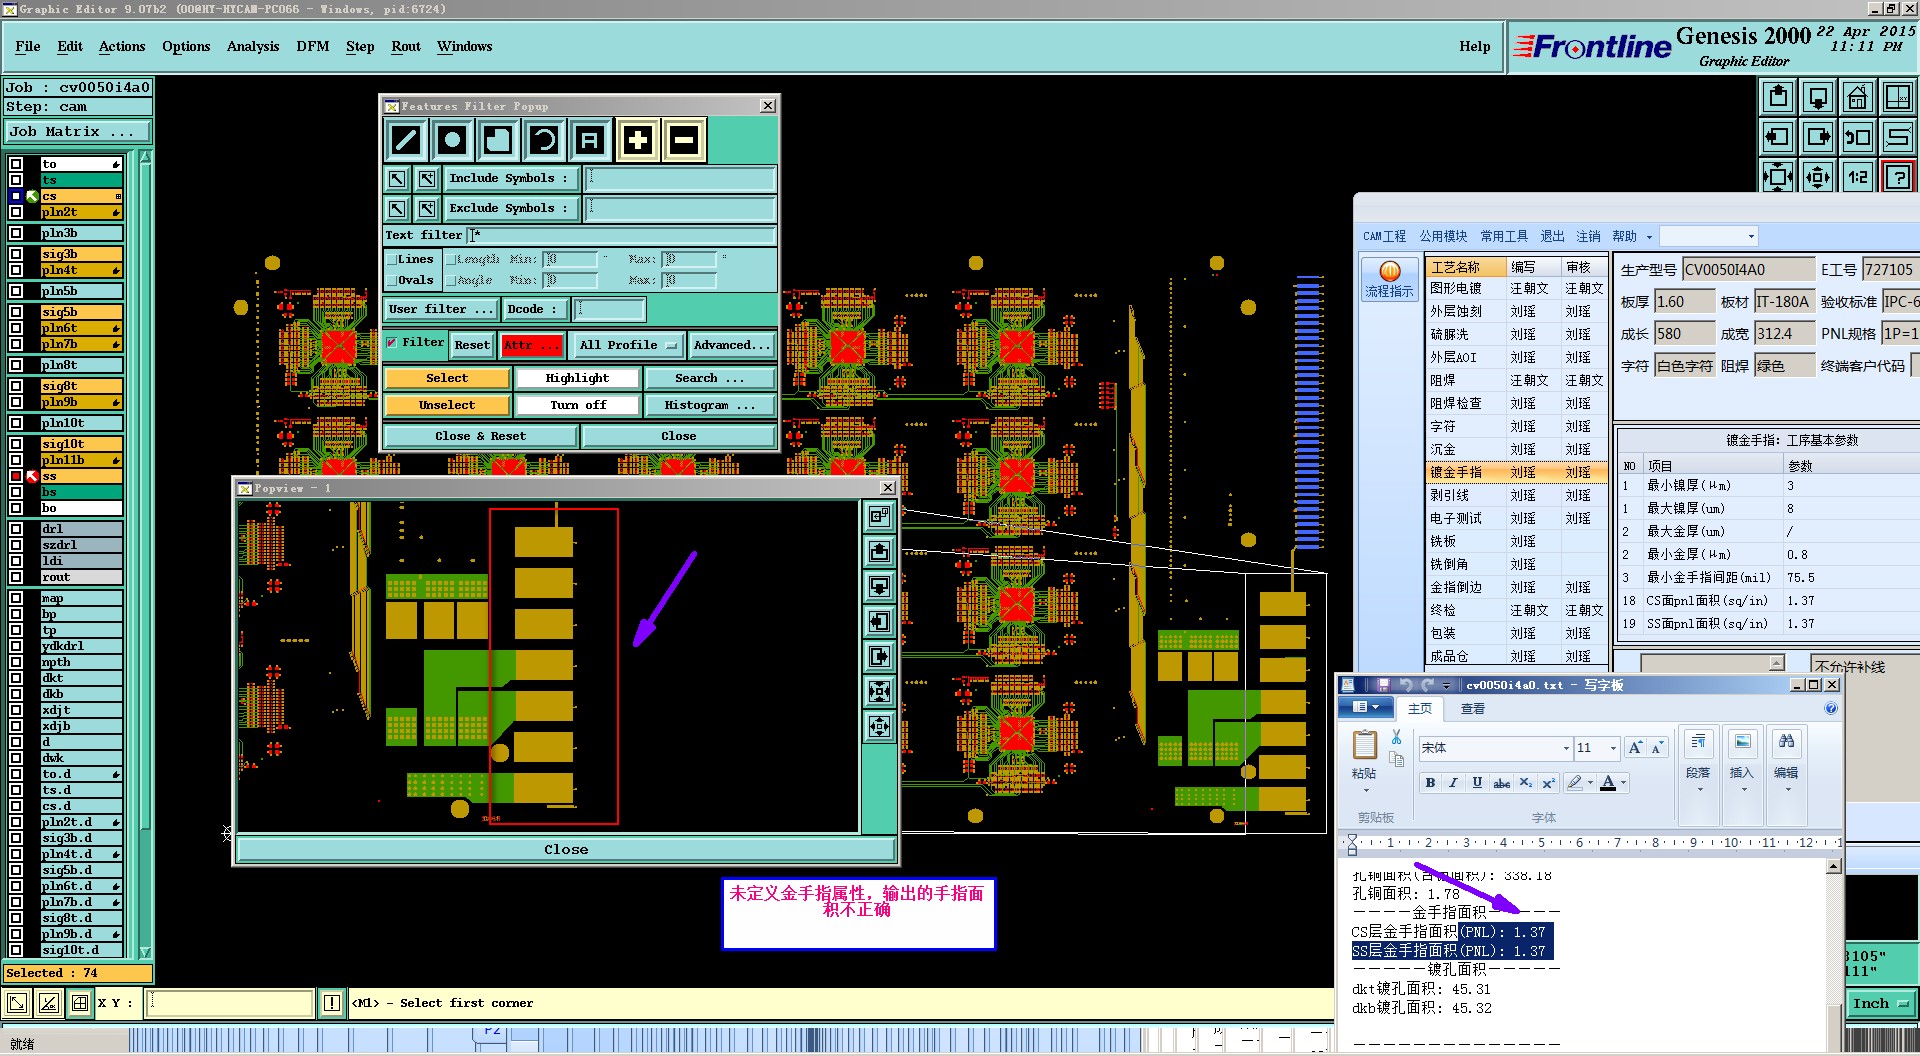This screenshot has width=1920, height=1056.
Task: Click the pan right icon
Action: [x=1818, y=137]
